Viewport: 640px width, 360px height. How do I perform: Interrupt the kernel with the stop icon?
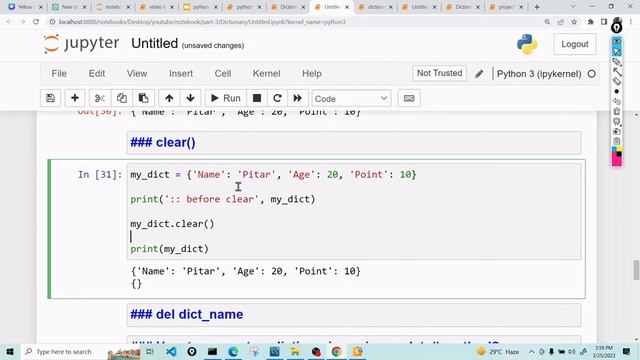point(257,98)
